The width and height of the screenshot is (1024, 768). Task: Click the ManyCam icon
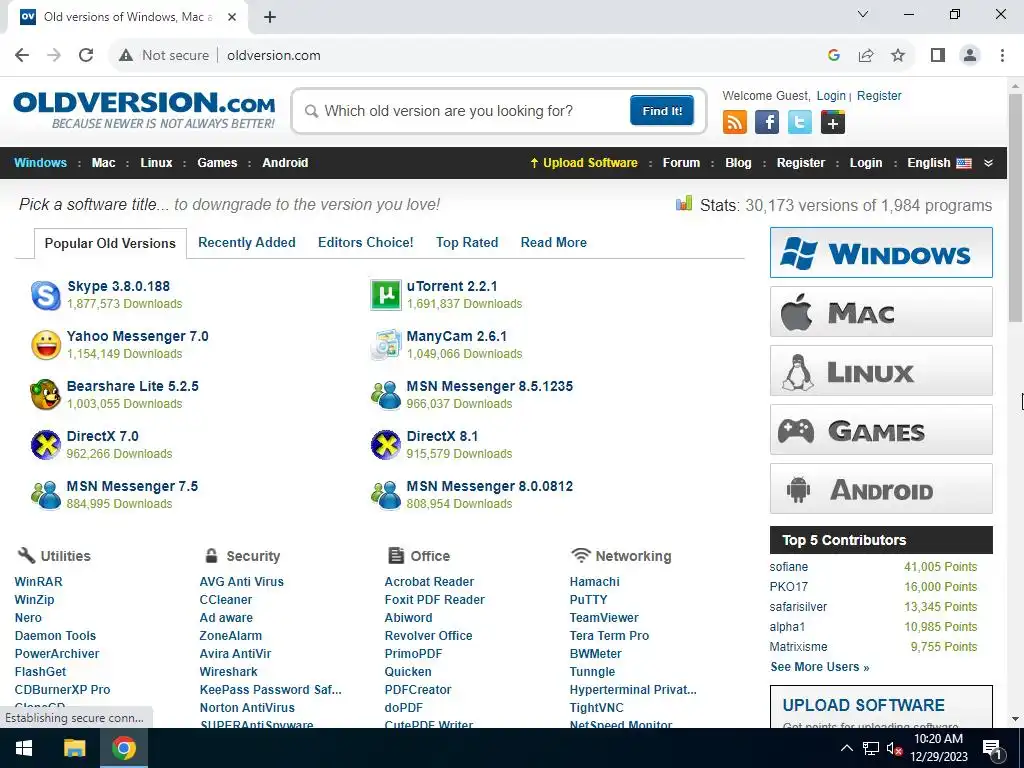385,345
